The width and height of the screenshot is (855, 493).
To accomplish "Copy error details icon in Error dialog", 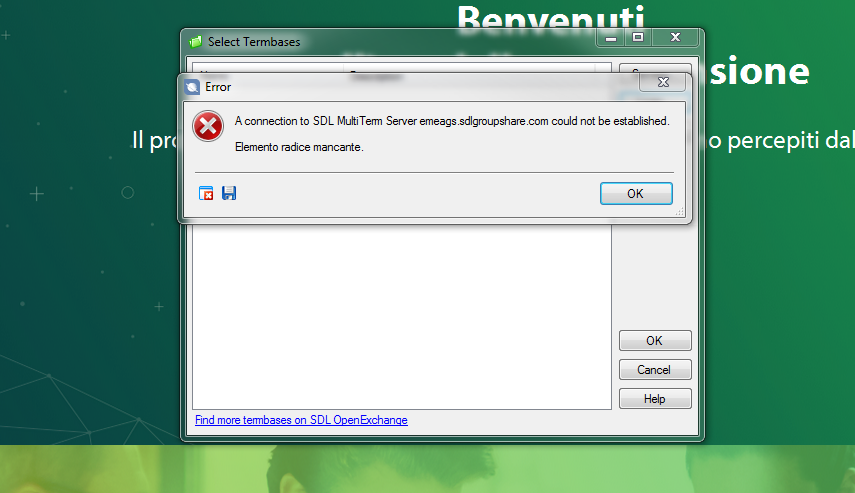I will [x=206, y=193].
